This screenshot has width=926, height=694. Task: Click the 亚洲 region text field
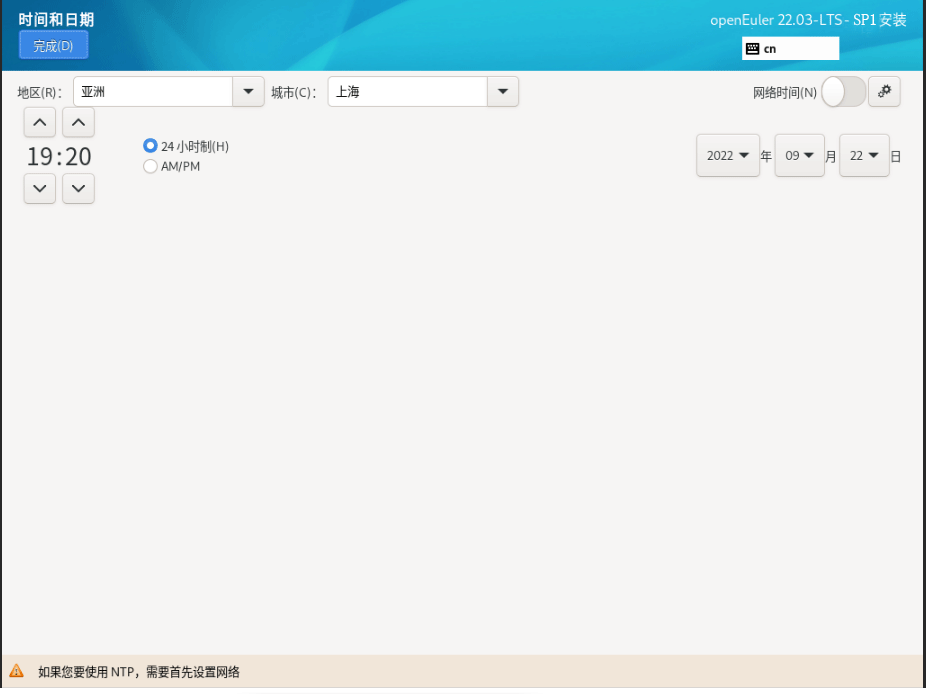click(153, 92)
